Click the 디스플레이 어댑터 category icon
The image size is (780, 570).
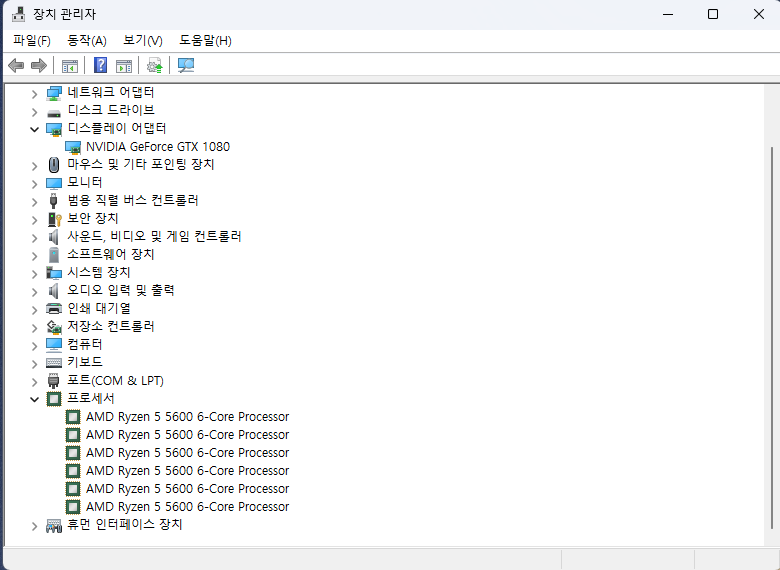54,129
